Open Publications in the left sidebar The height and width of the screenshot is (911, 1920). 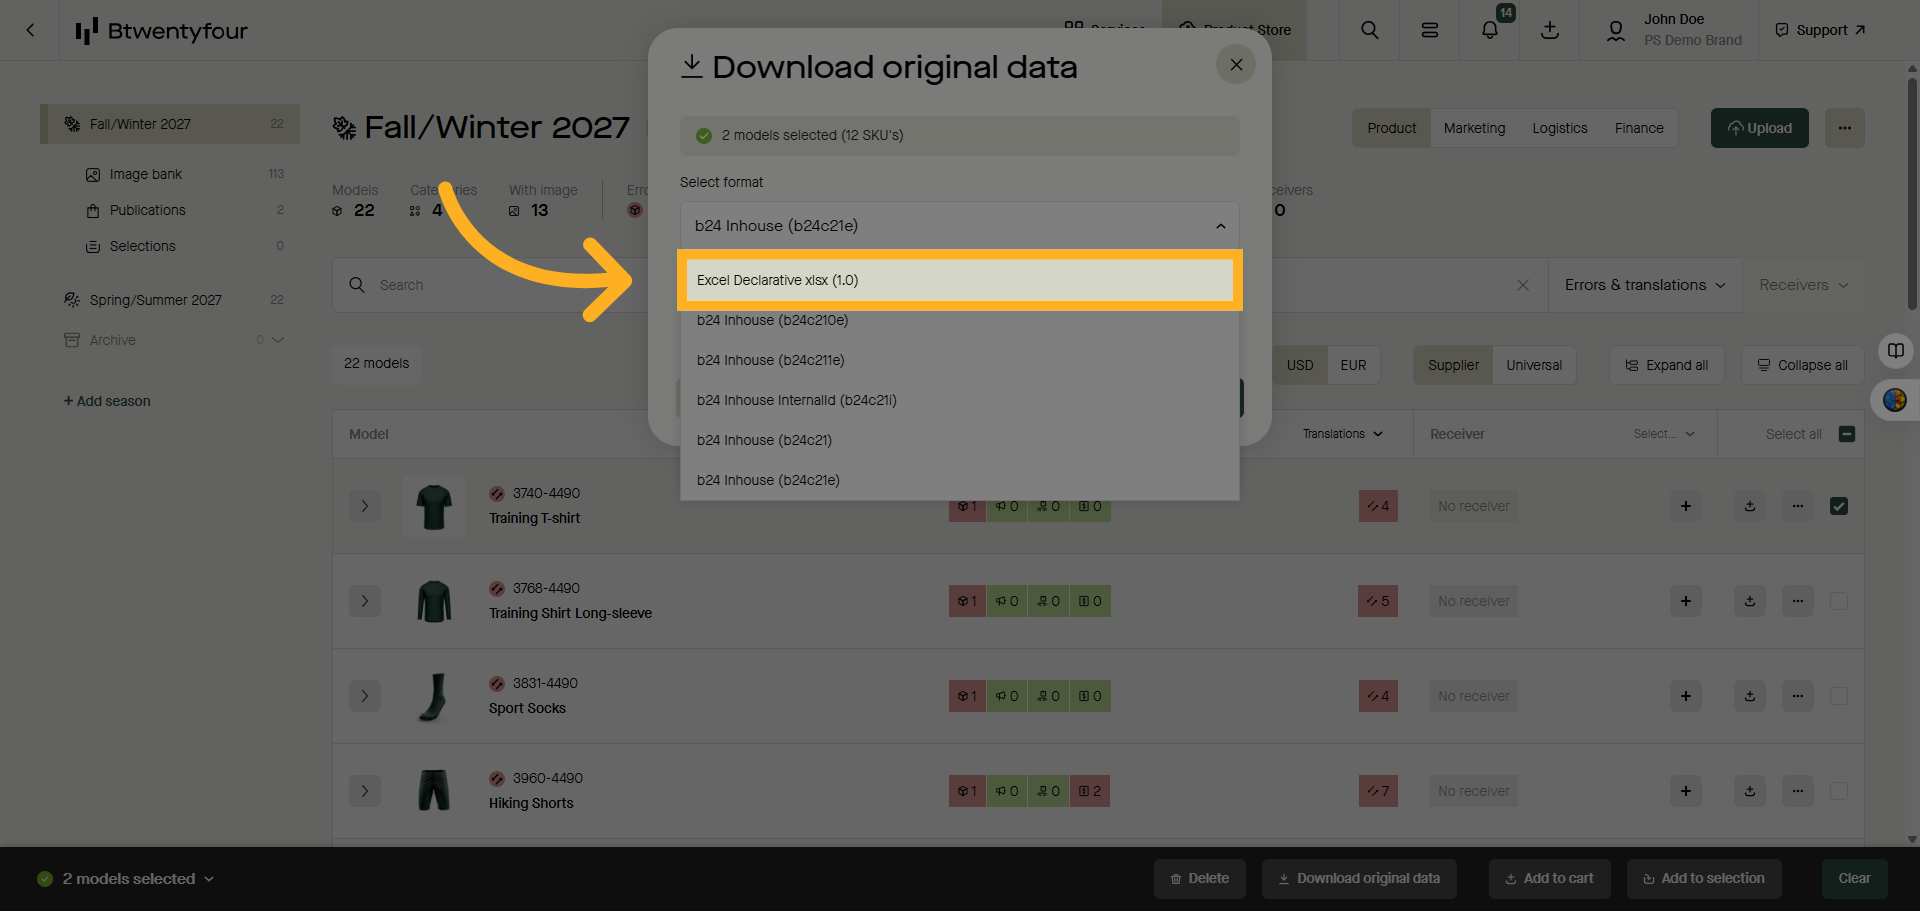point(148,210)
